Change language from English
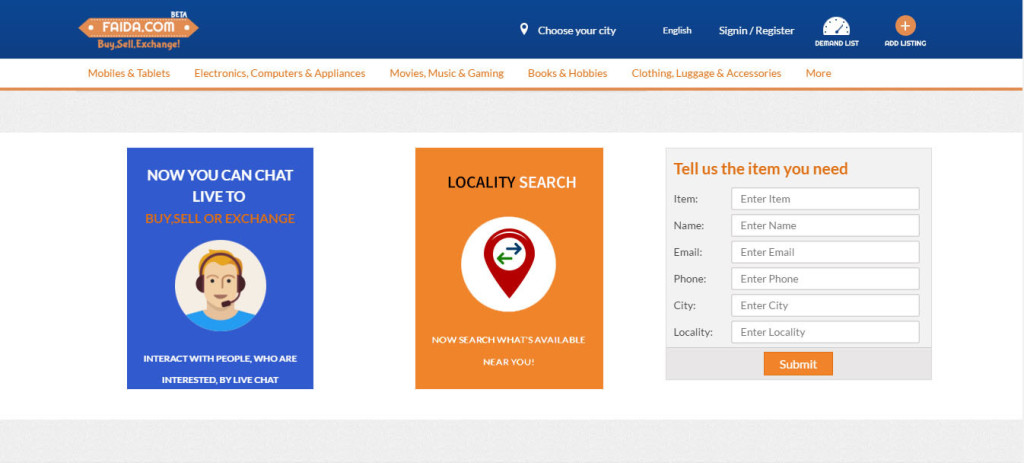 pyautogui.click(x=677, y=31)
